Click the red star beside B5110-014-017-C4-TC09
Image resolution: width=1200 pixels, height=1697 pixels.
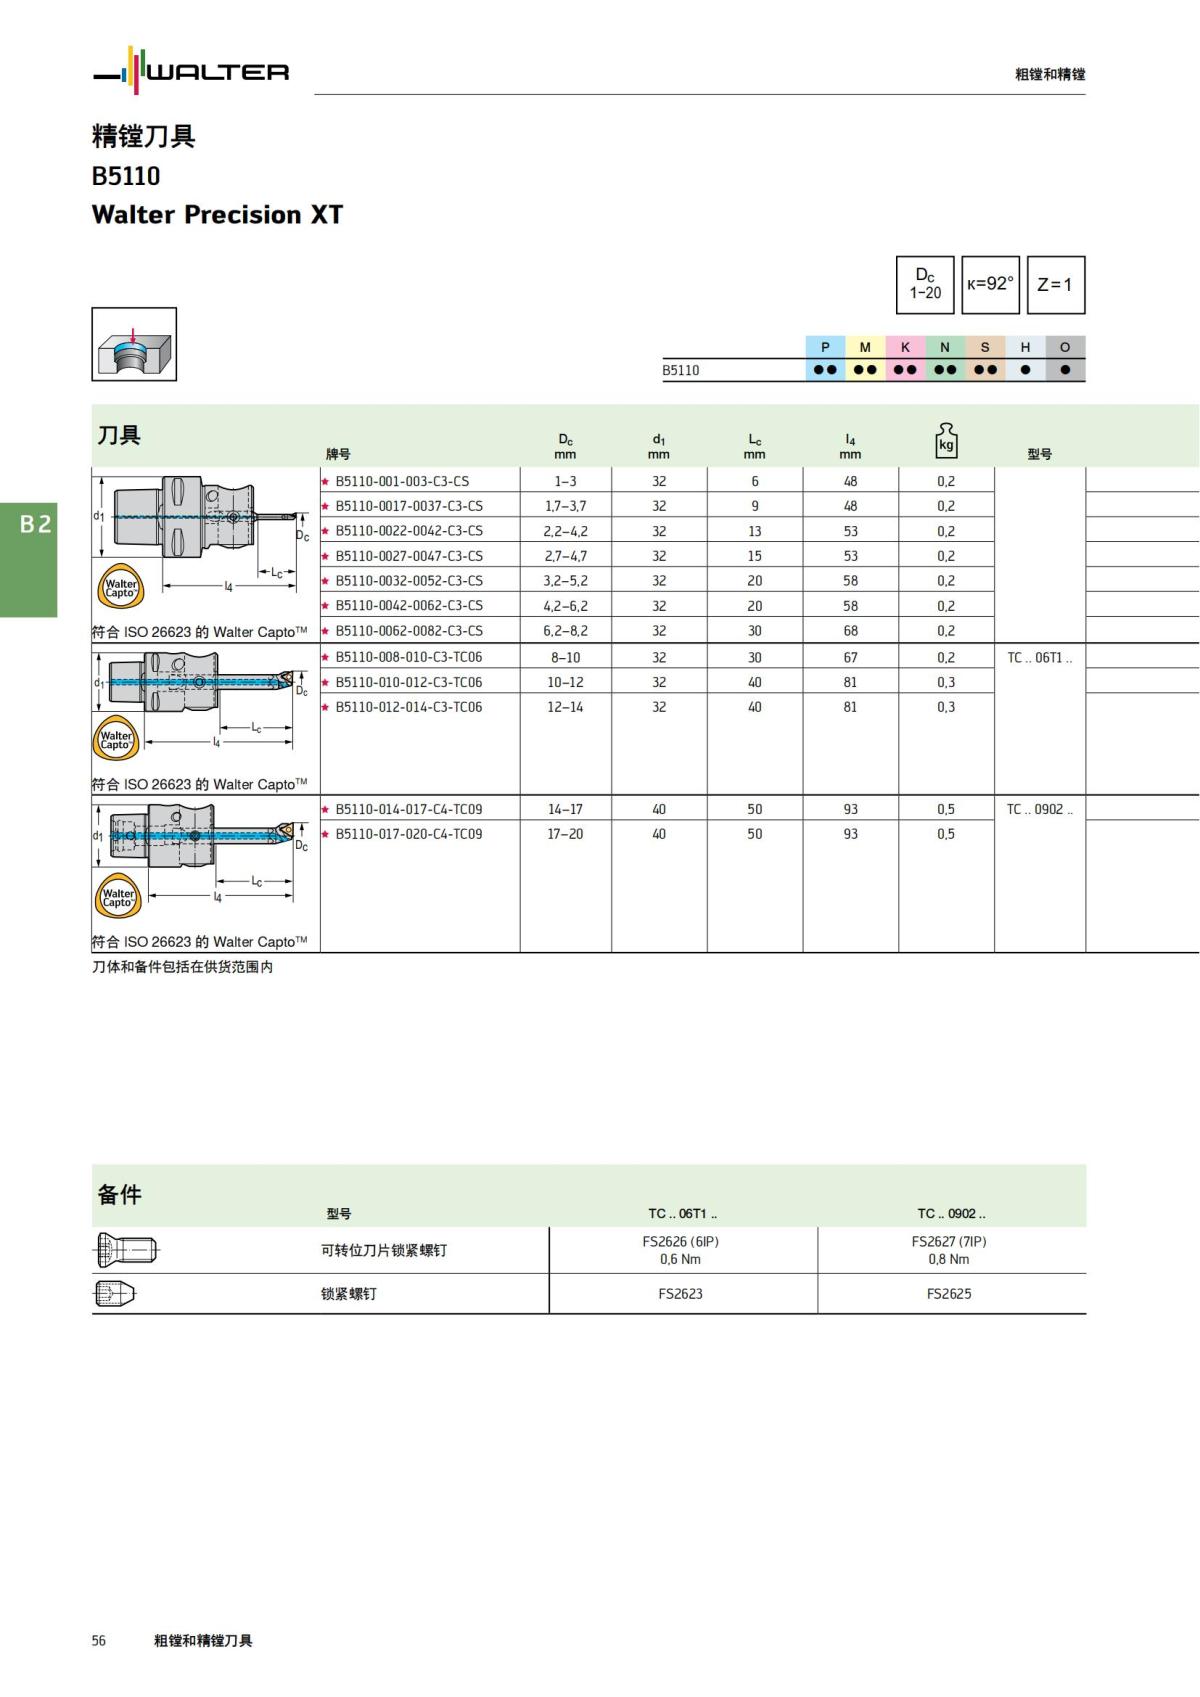tap(325, 809)
